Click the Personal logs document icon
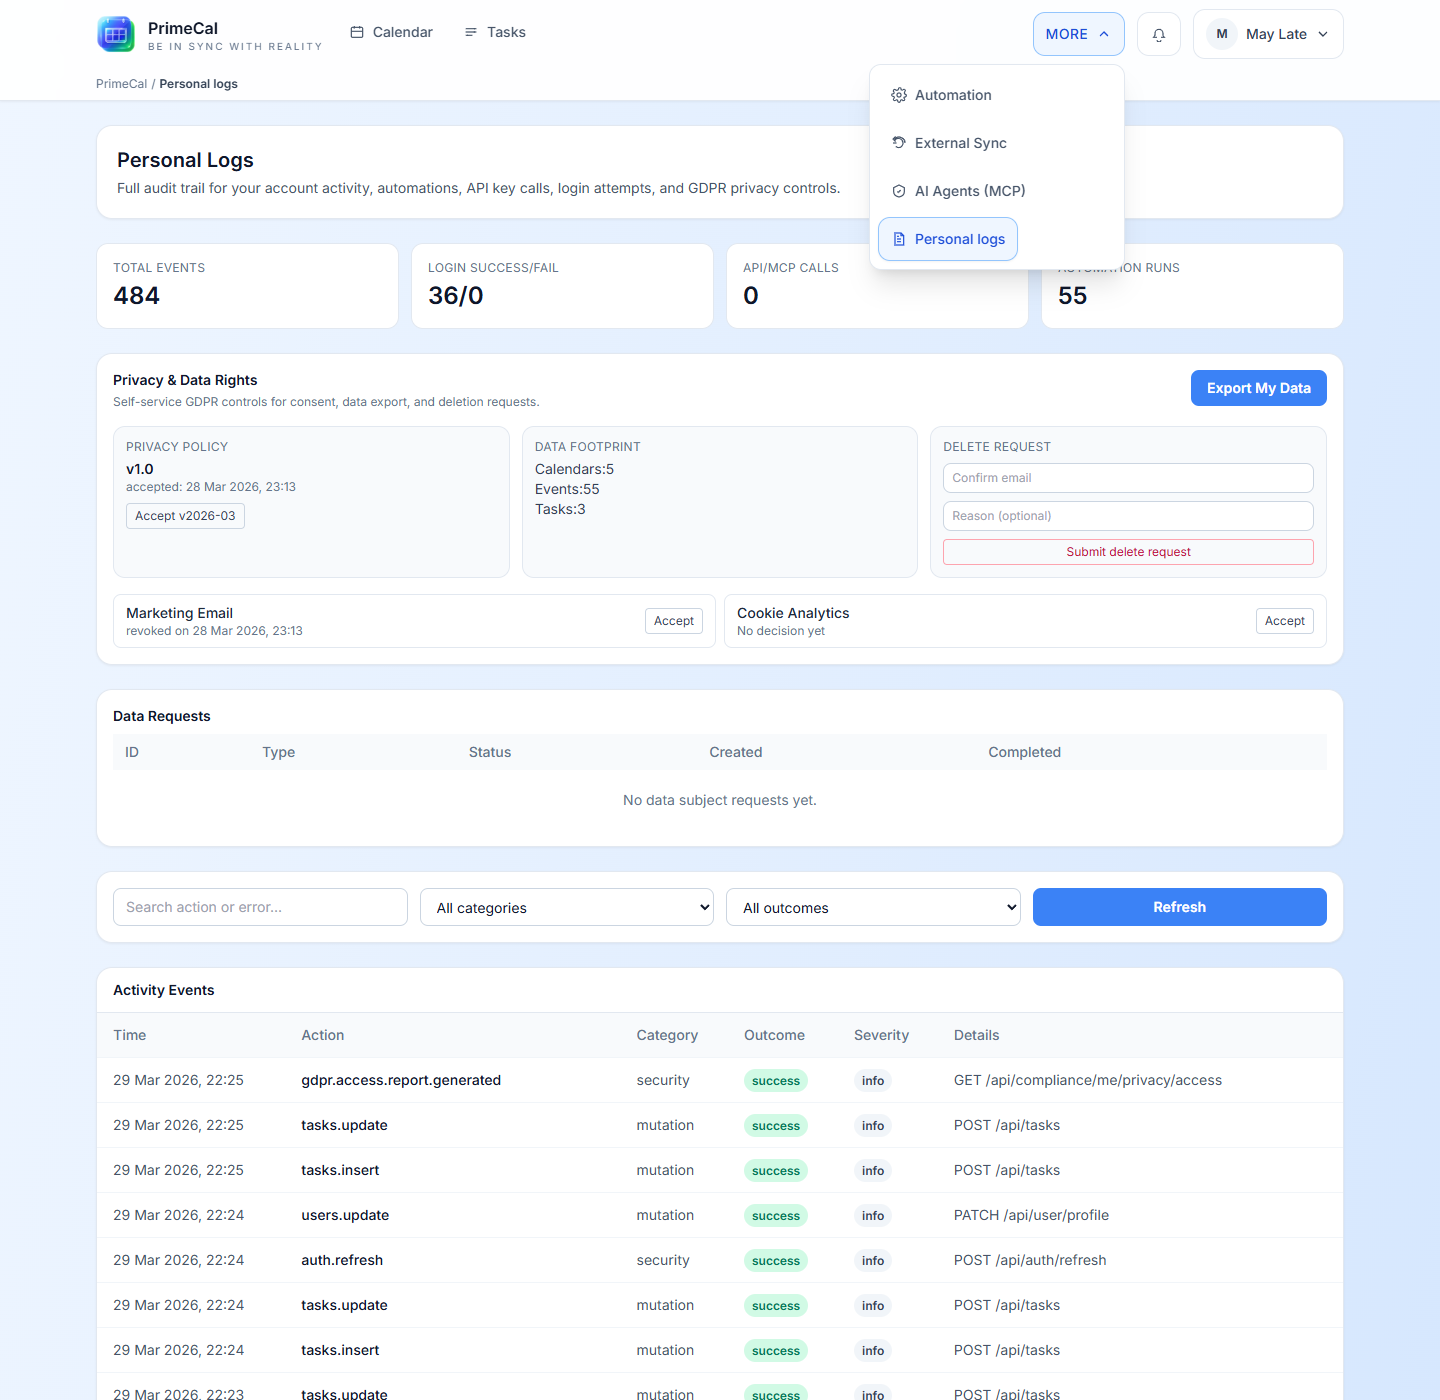The height and width of the screenshot is (1400, 1440). [x=899, y=239]
